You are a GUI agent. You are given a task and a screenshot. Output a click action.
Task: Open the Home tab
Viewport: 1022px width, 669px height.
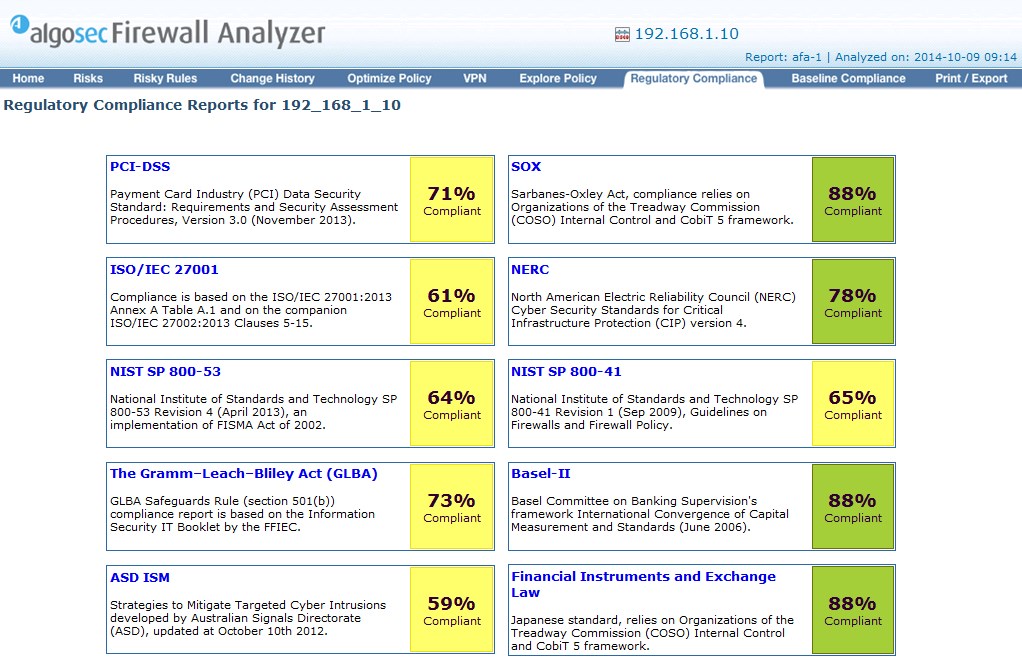click(x=28, y=78)
